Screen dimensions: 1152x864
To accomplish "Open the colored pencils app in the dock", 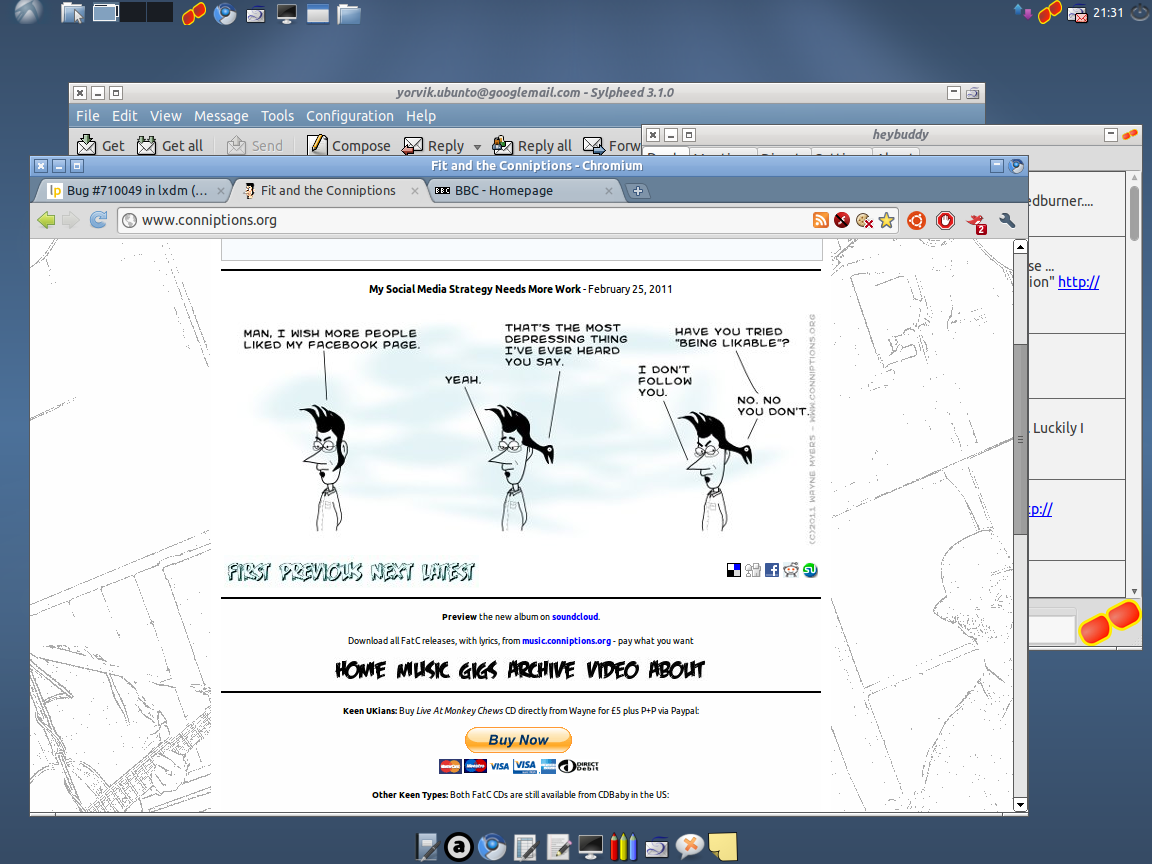I will (624, 846).
